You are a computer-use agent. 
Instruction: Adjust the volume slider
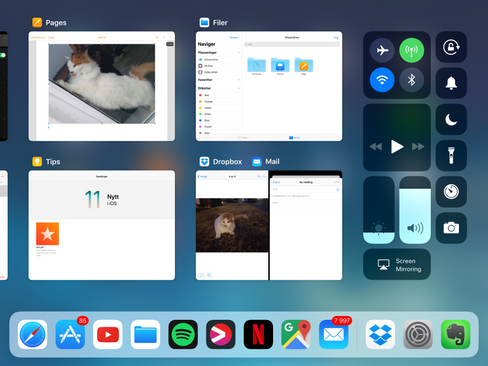pyautogui.click(x=415, y=210)
